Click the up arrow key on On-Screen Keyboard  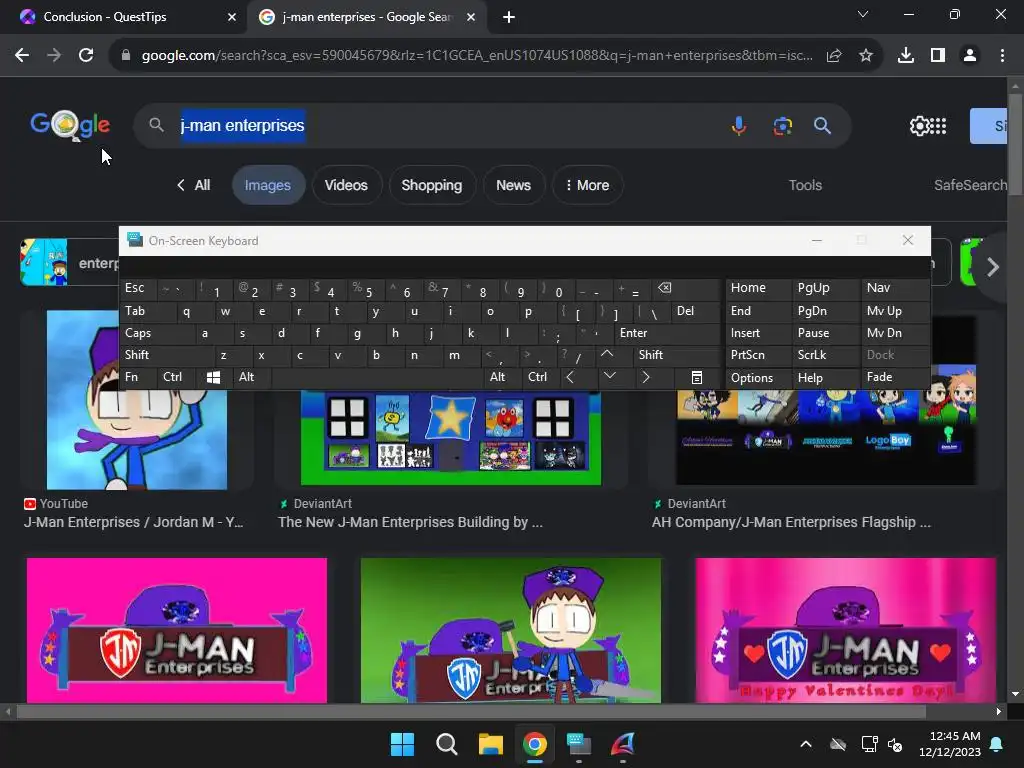(607, 354)
